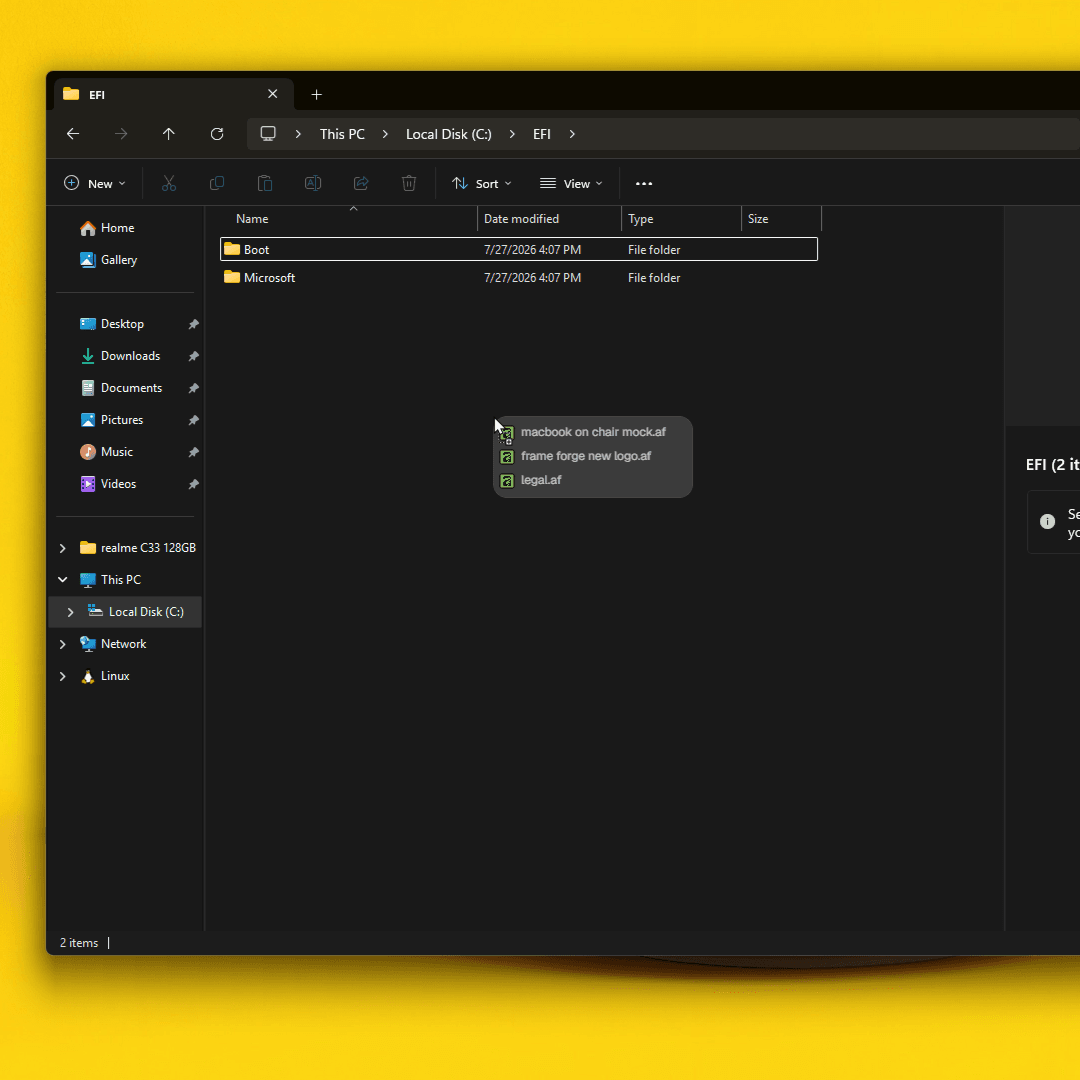Click EFI in the breadcrumb

pos(542,134)
